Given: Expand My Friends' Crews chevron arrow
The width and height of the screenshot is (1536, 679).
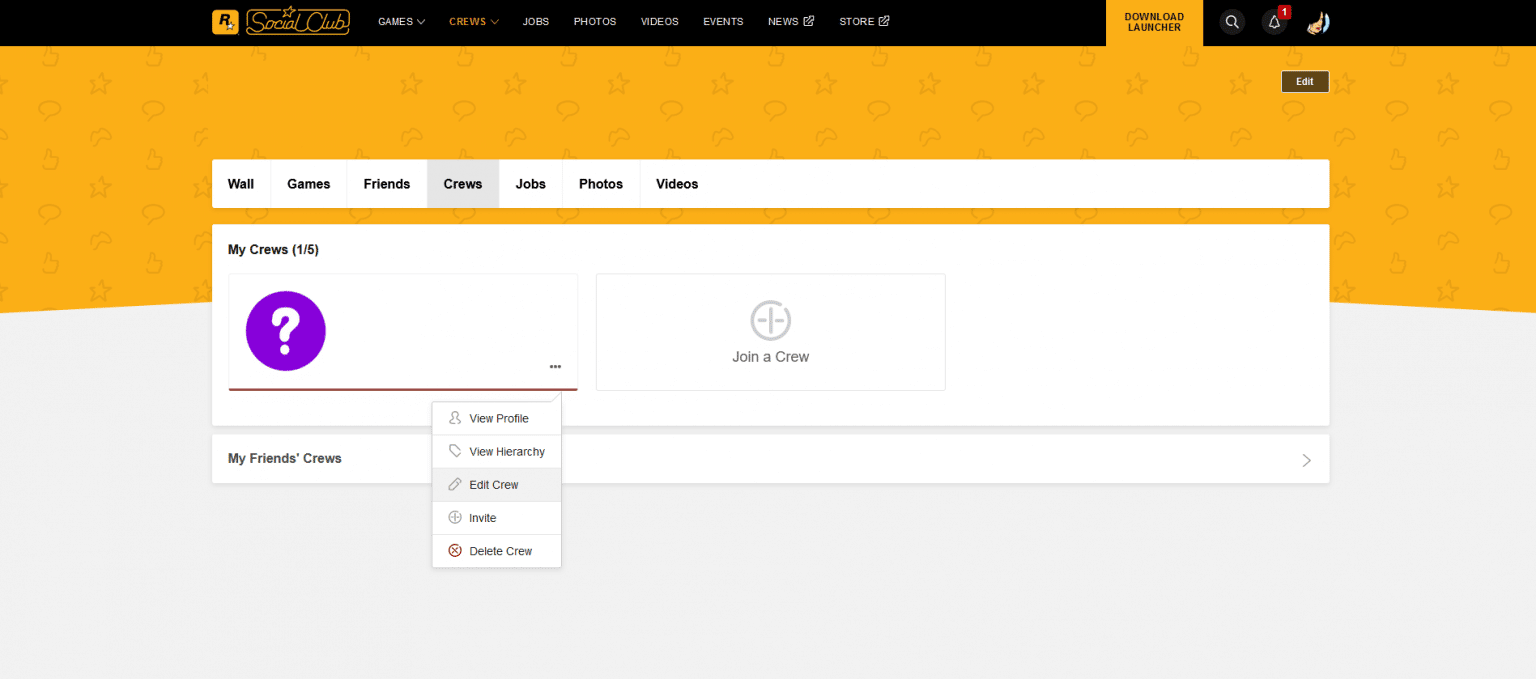Looking at the screenshot, I should pyautogui.click(x=1306, y=460).
